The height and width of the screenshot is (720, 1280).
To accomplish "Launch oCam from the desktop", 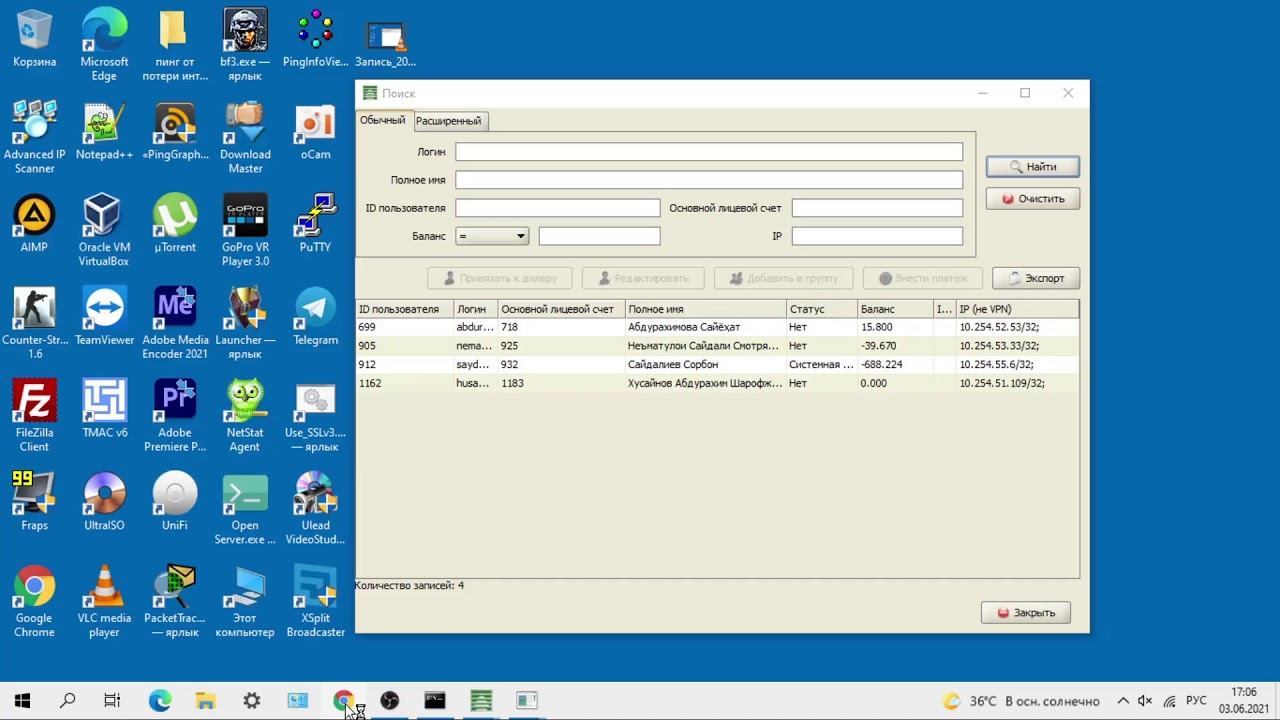I will coord(315,130).
